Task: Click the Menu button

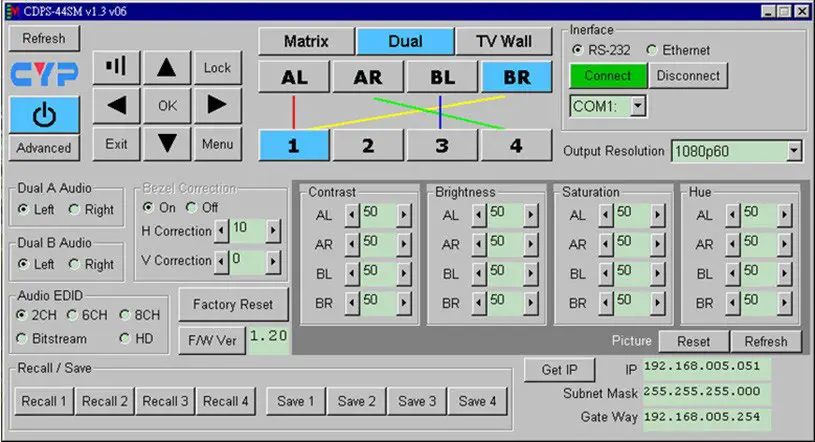Action: pos(217,144)
